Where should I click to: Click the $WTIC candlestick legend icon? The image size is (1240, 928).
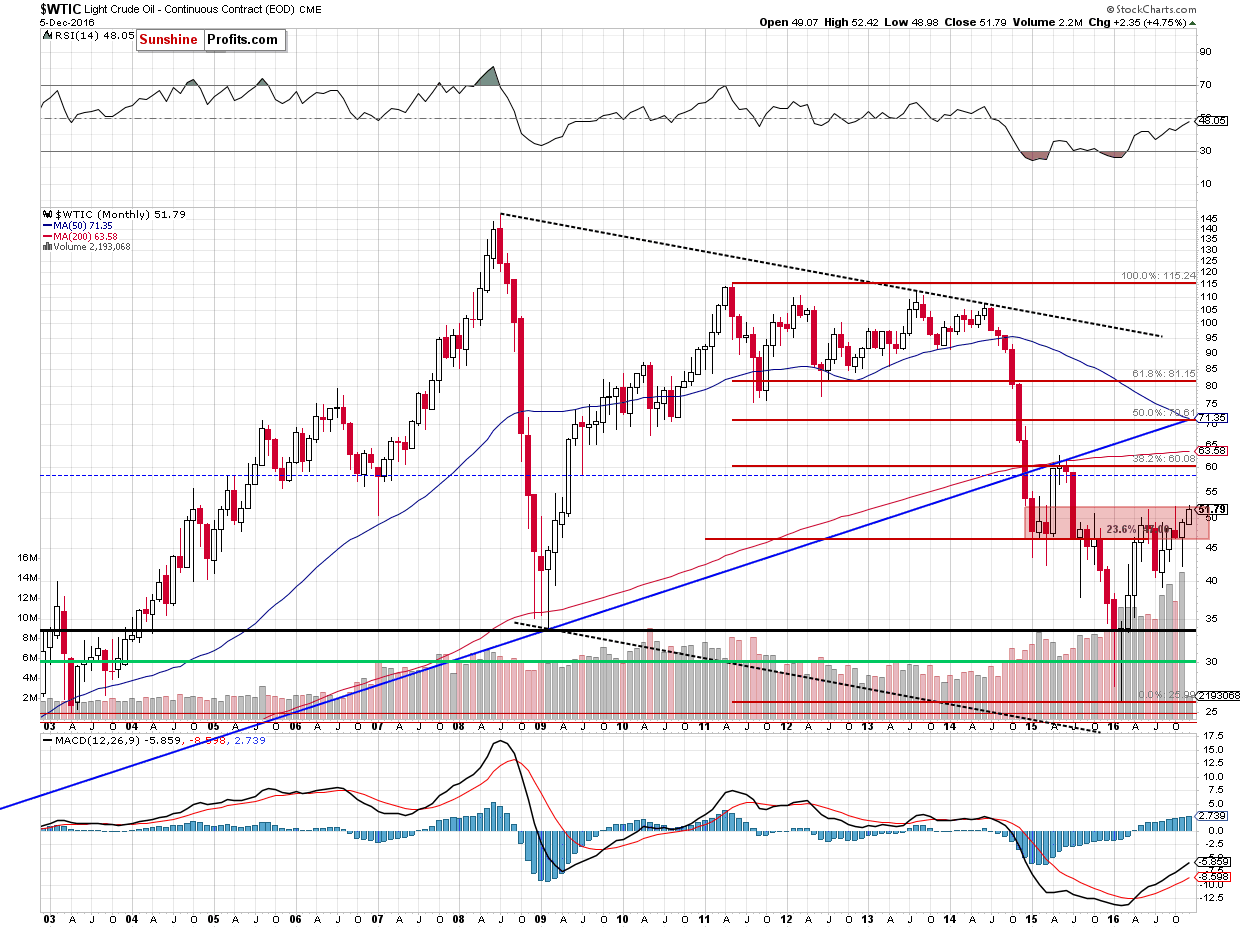click(46, 214)
